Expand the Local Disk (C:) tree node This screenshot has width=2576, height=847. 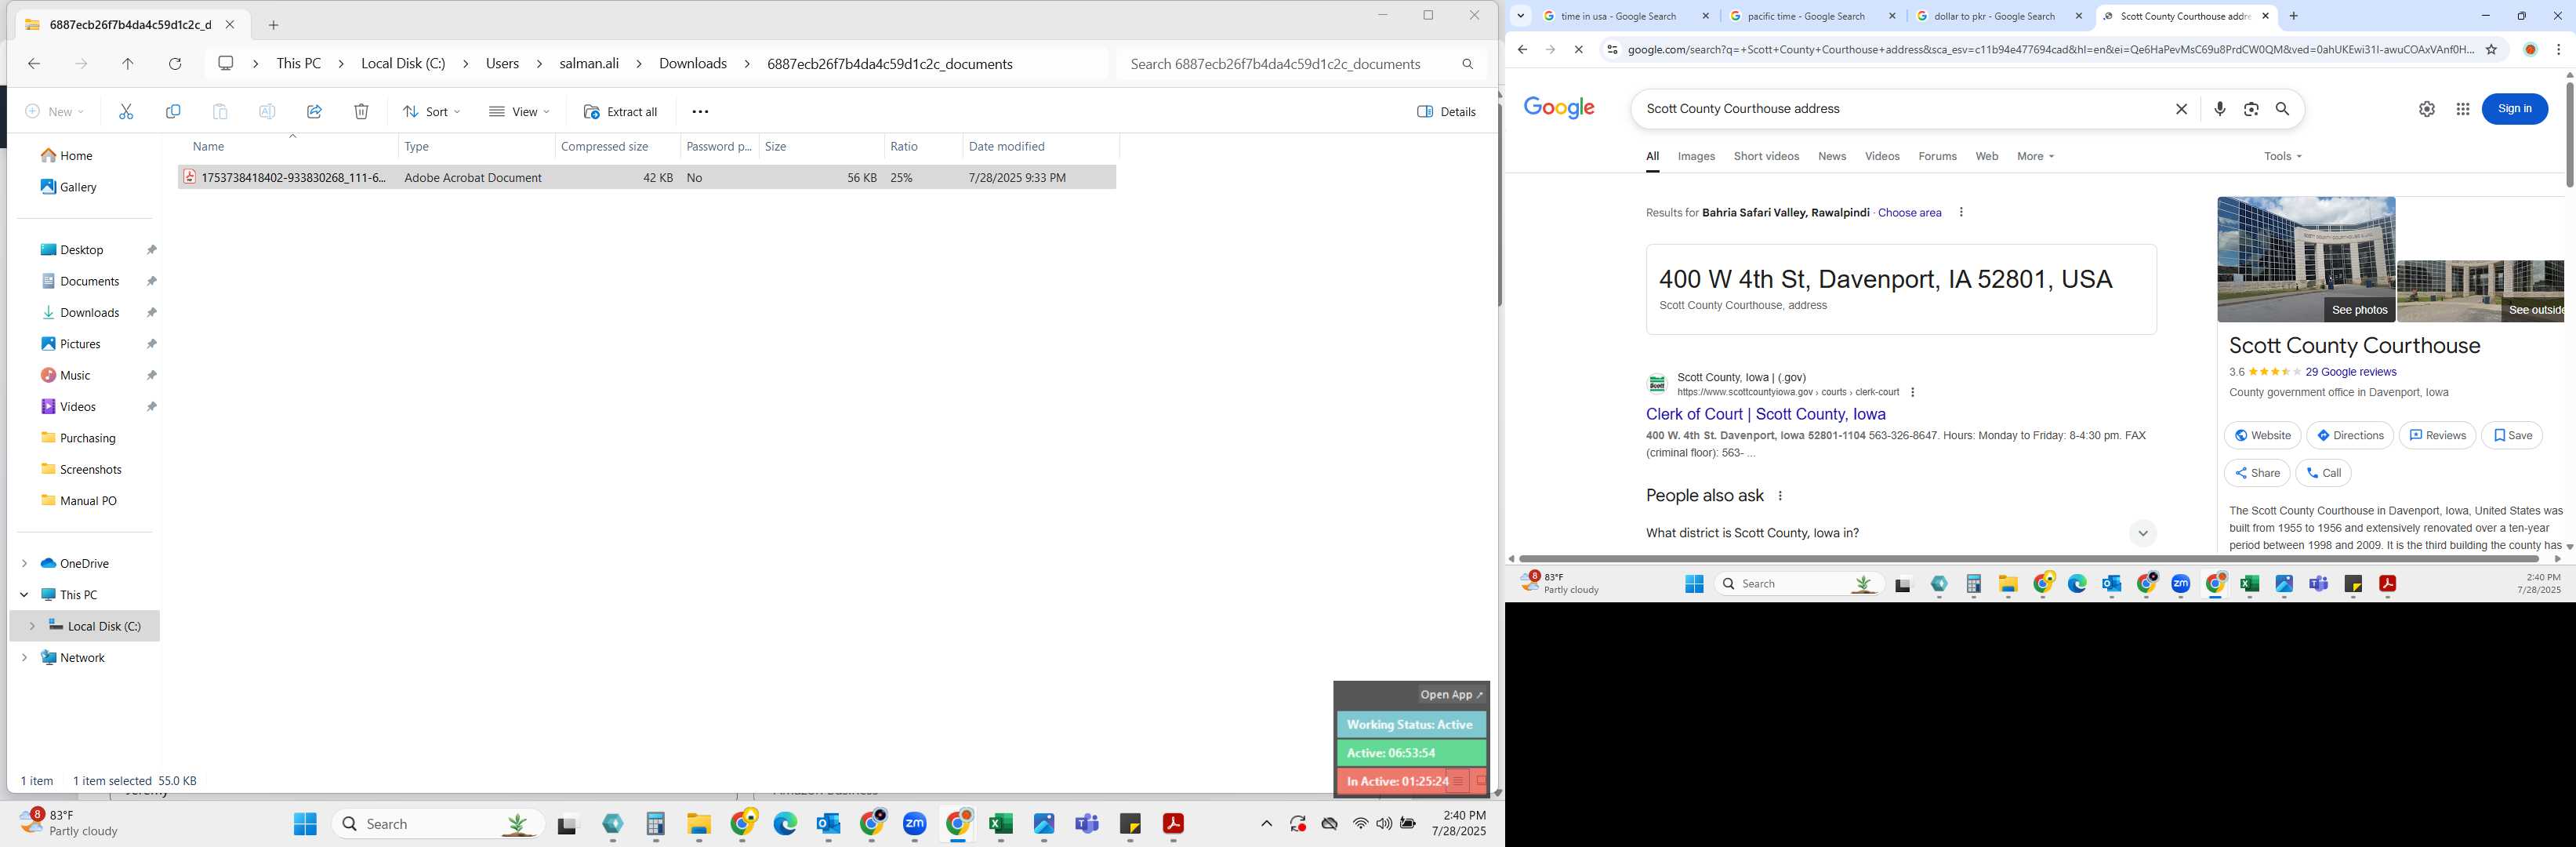pyautogui.click(x=32, y=626)
